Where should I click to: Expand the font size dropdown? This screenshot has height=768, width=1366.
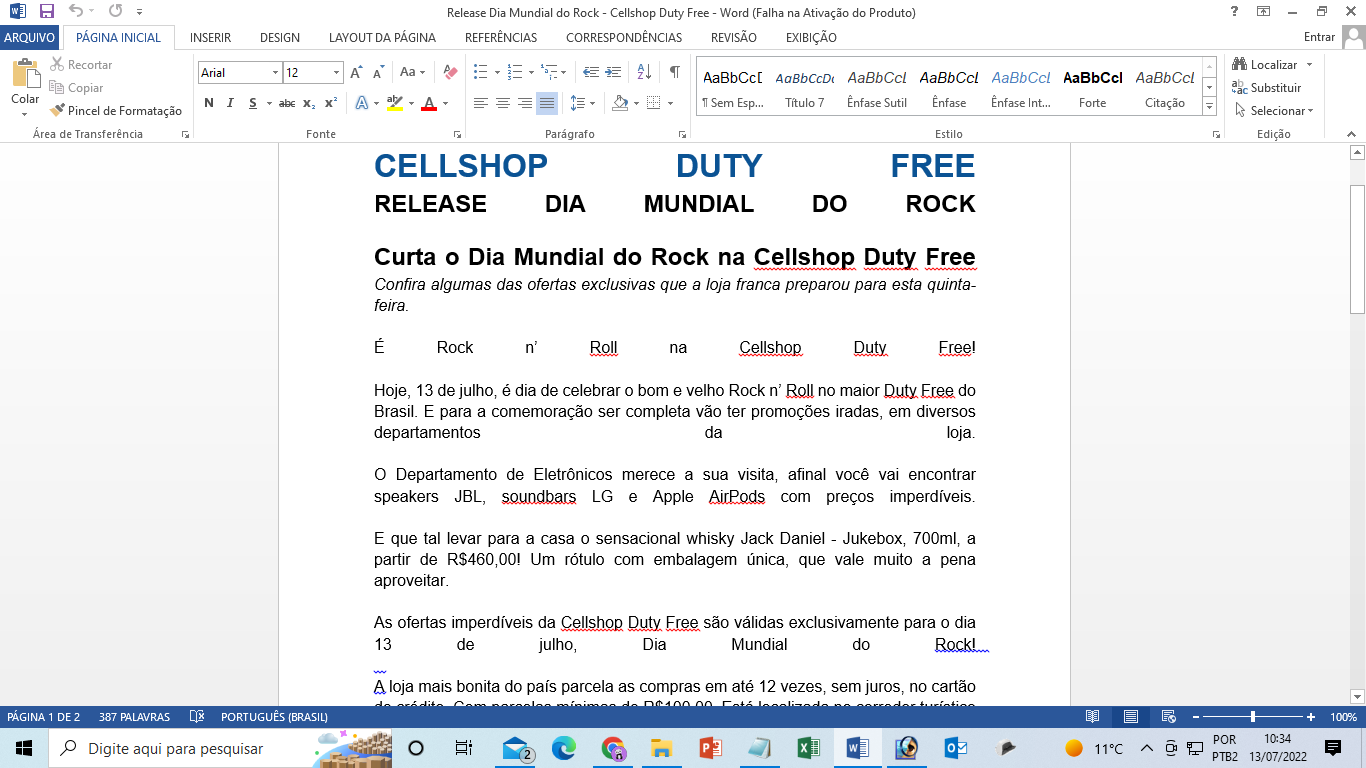[x=336, y=73]
